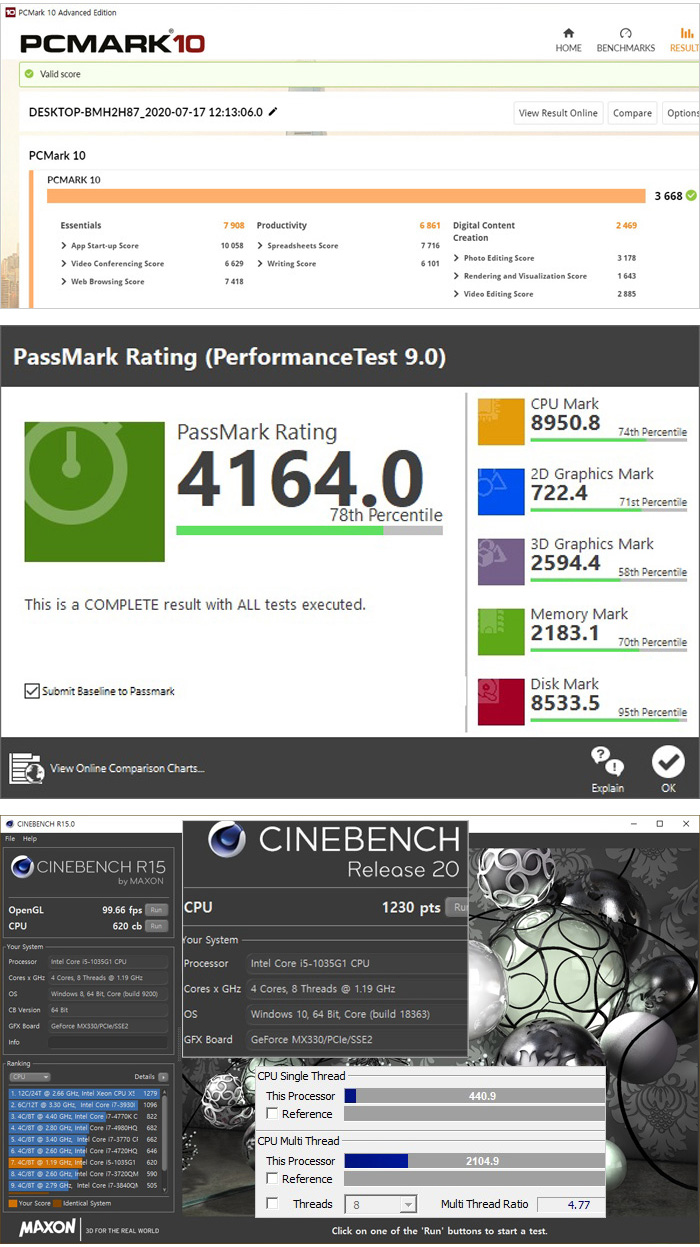700x1247 pixels.
Task: Click the pencil icon to rename result
Action: coord(273,112)
